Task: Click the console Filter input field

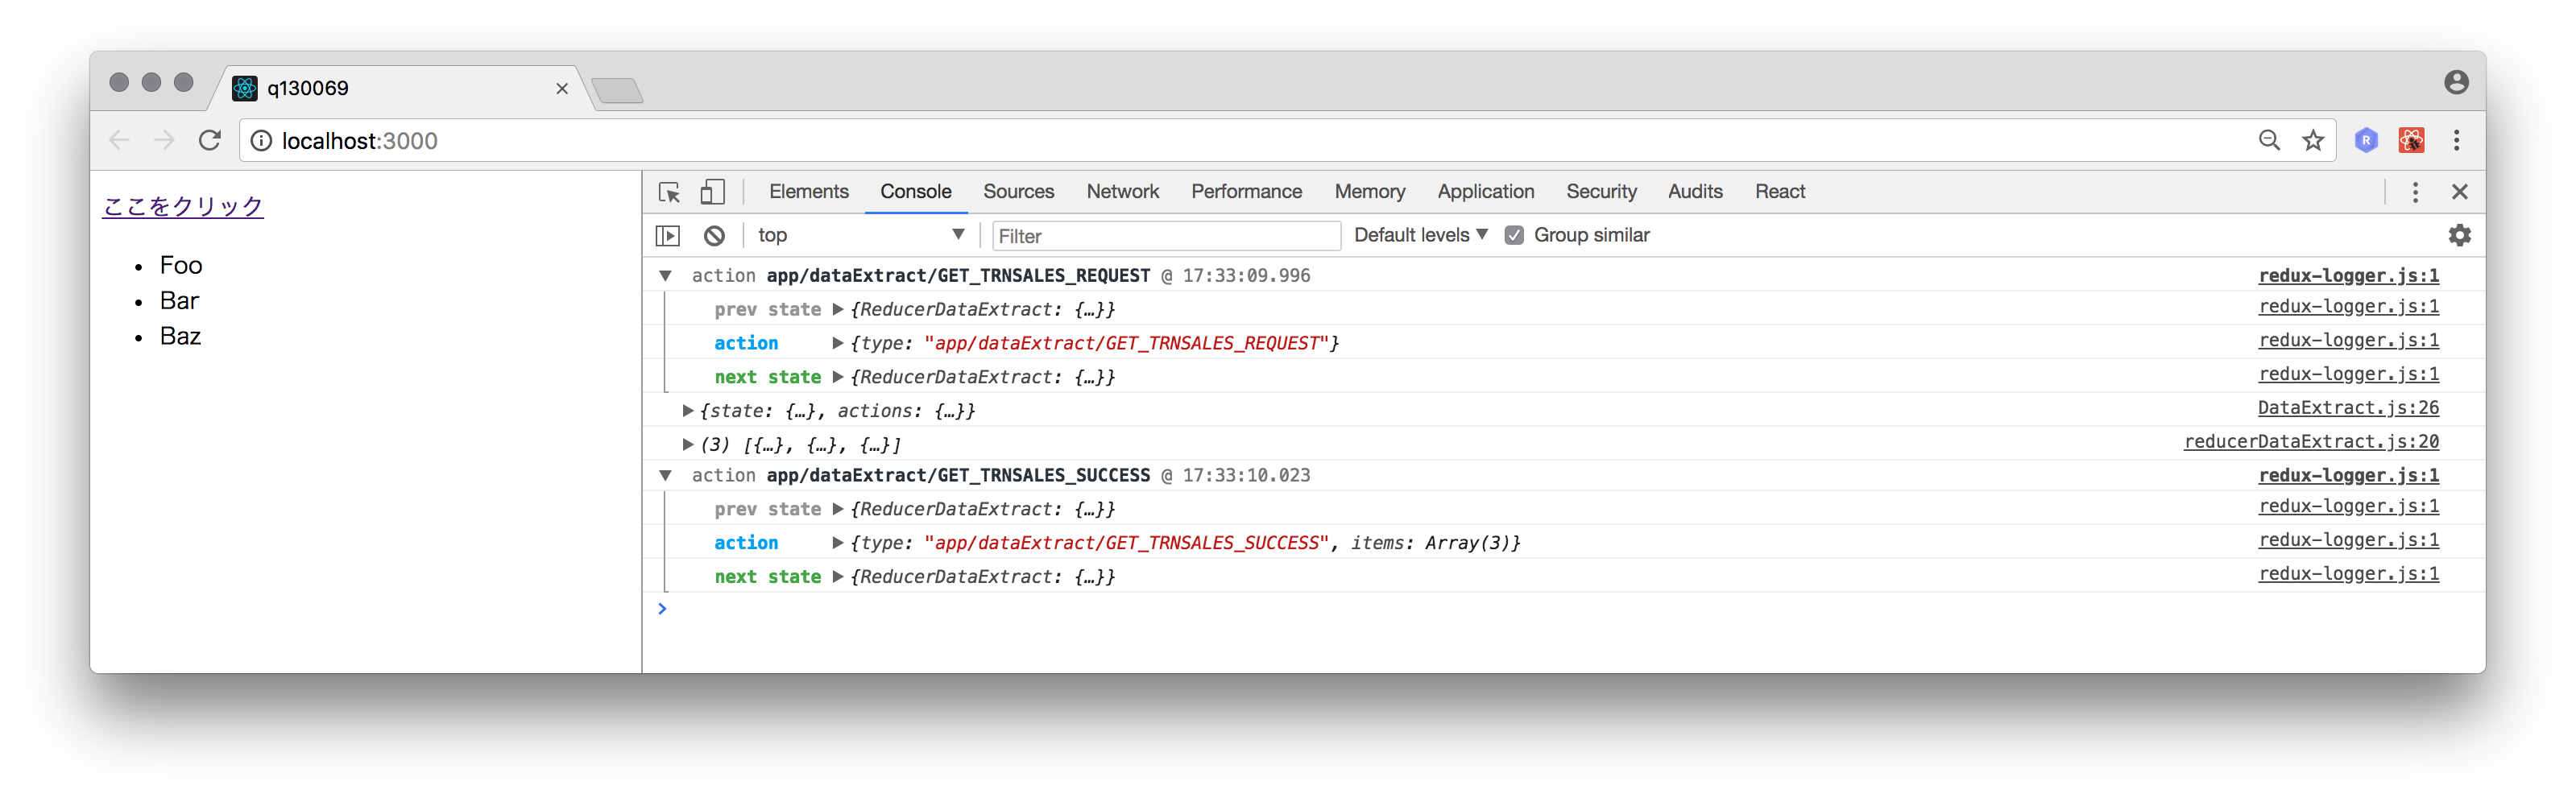Action: point(1165,236)
